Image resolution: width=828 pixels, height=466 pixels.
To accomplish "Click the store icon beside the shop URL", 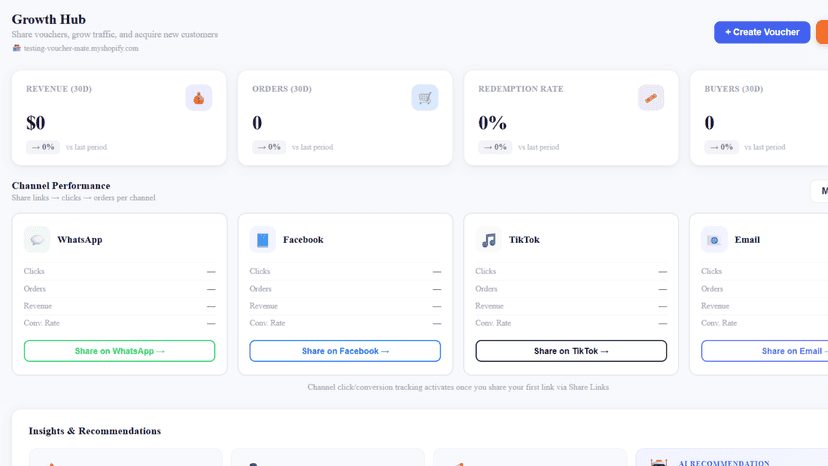I will (x=16, y=48).
